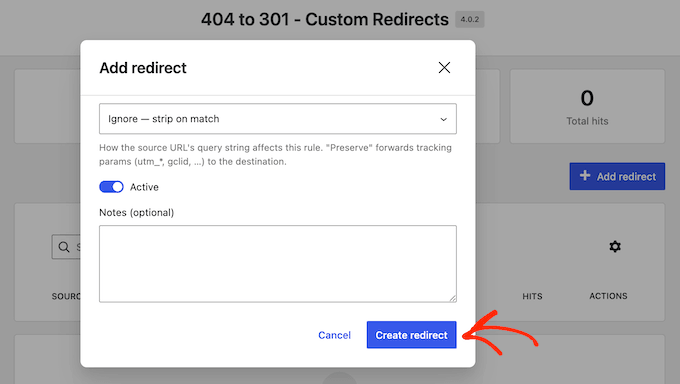Click the Cancel link

[x=334, y=335]
